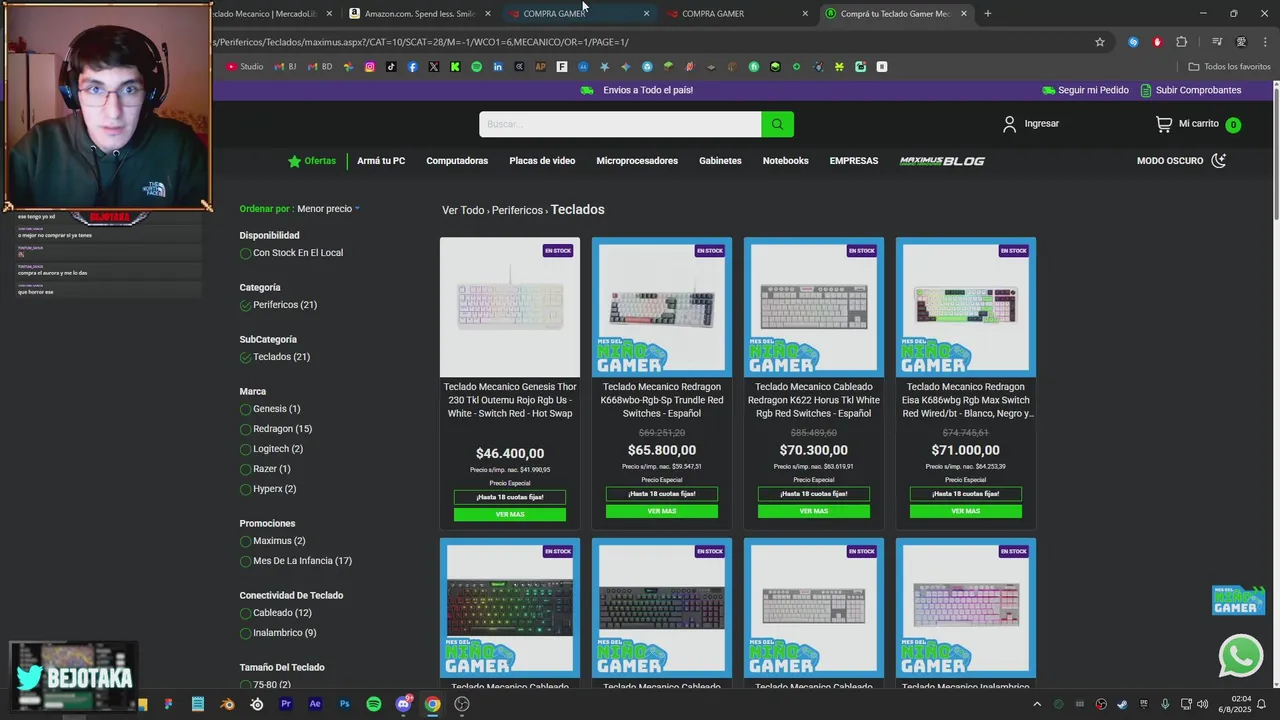Open the Gabinetes menu
Image resolution: width=1280 pixels, height=720 pixels.
(720, 161)
